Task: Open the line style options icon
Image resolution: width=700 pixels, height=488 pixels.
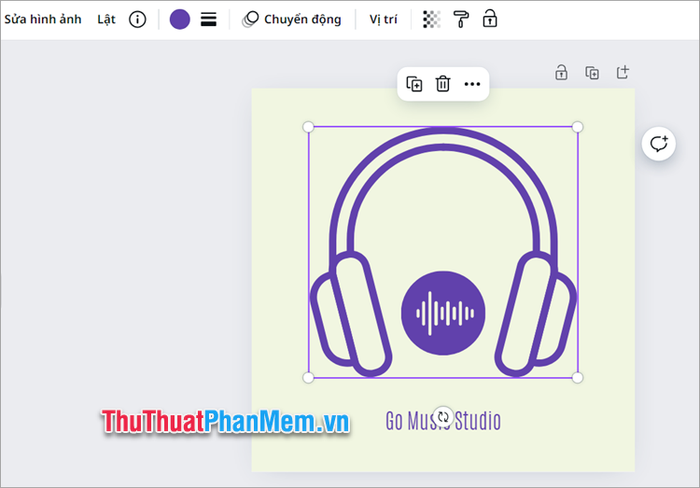Action: (x=209, y=19)
